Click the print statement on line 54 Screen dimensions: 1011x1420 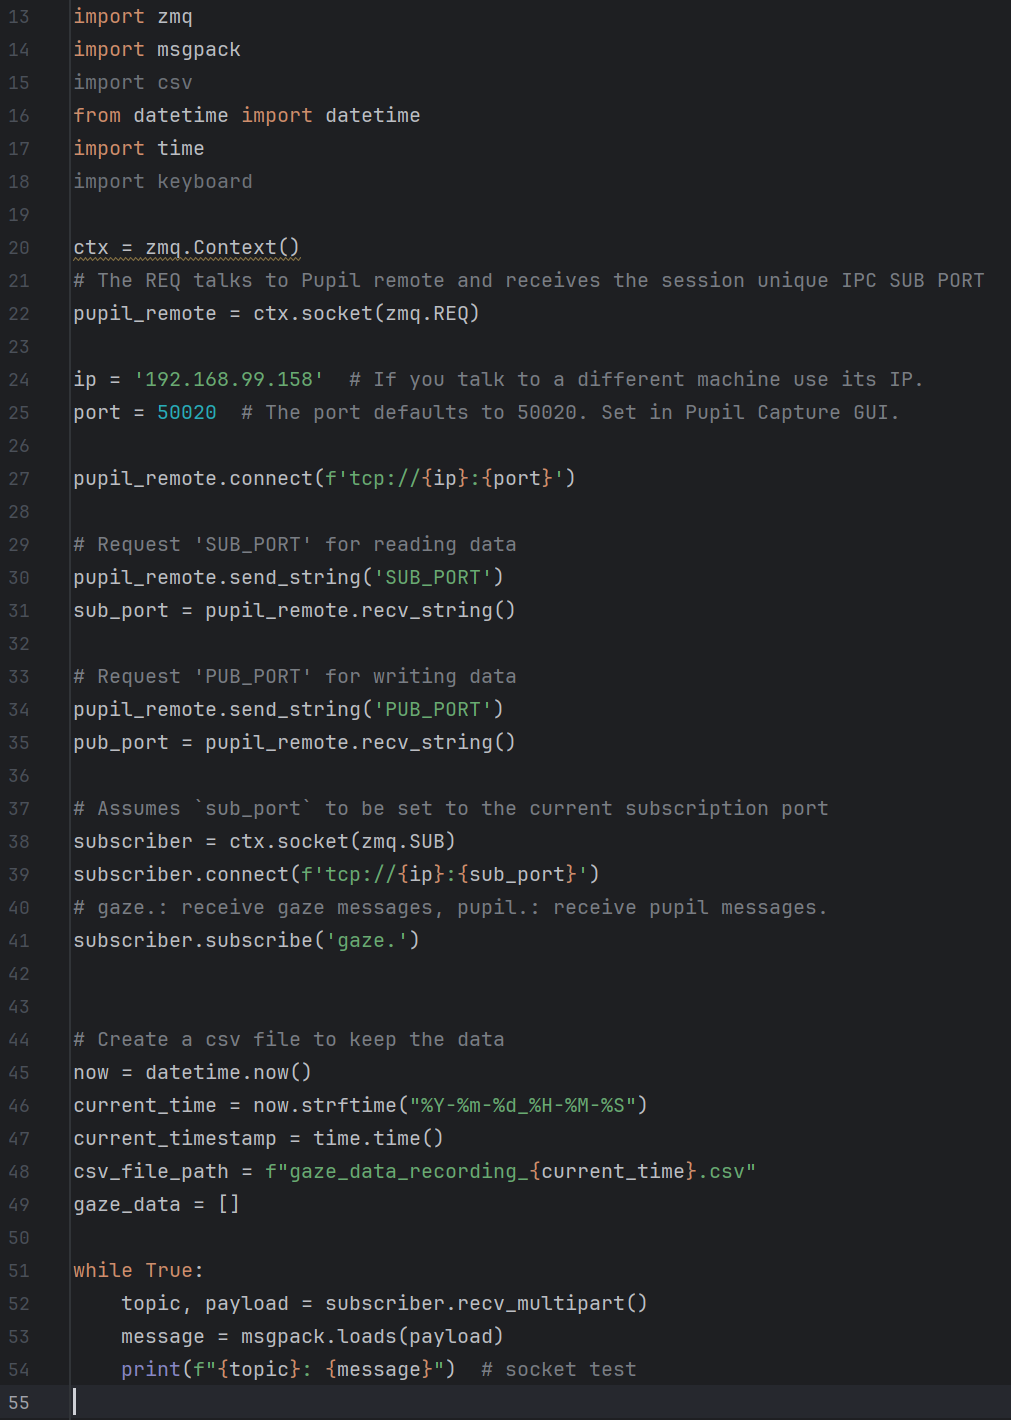coord(288,1370)
